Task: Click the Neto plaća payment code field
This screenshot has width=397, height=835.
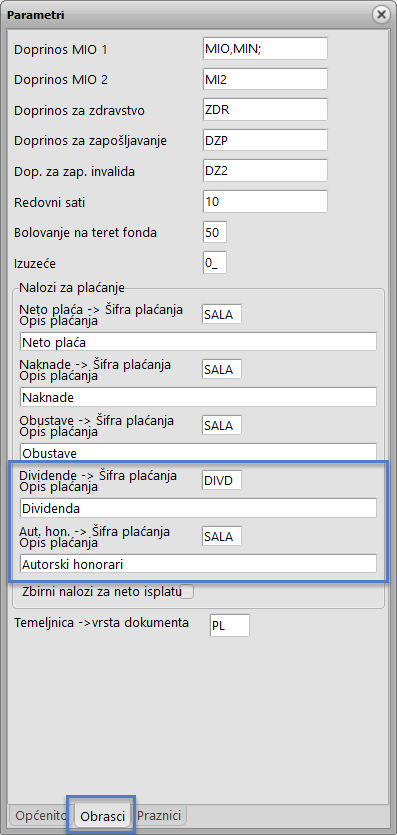Action: coord(221,314)
